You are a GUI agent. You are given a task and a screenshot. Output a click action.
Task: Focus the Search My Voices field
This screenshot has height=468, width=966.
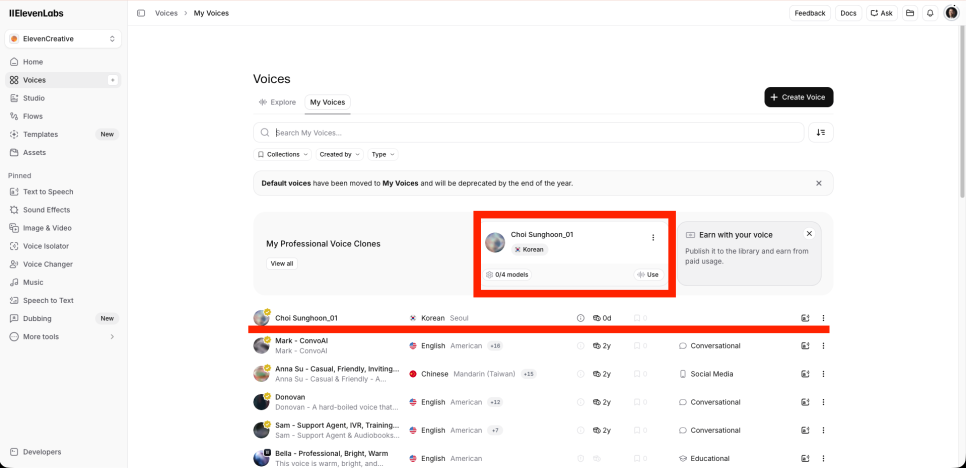[529, 132]
